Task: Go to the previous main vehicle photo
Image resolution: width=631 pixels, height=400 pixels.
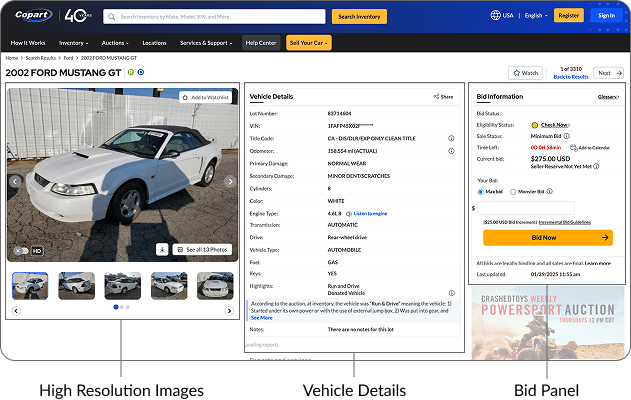Action: click(x=14, y=182)
